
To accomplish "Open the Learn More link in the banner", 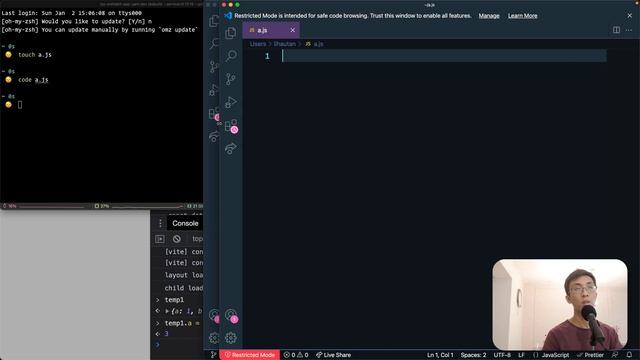I will click(x=522, y=16).
